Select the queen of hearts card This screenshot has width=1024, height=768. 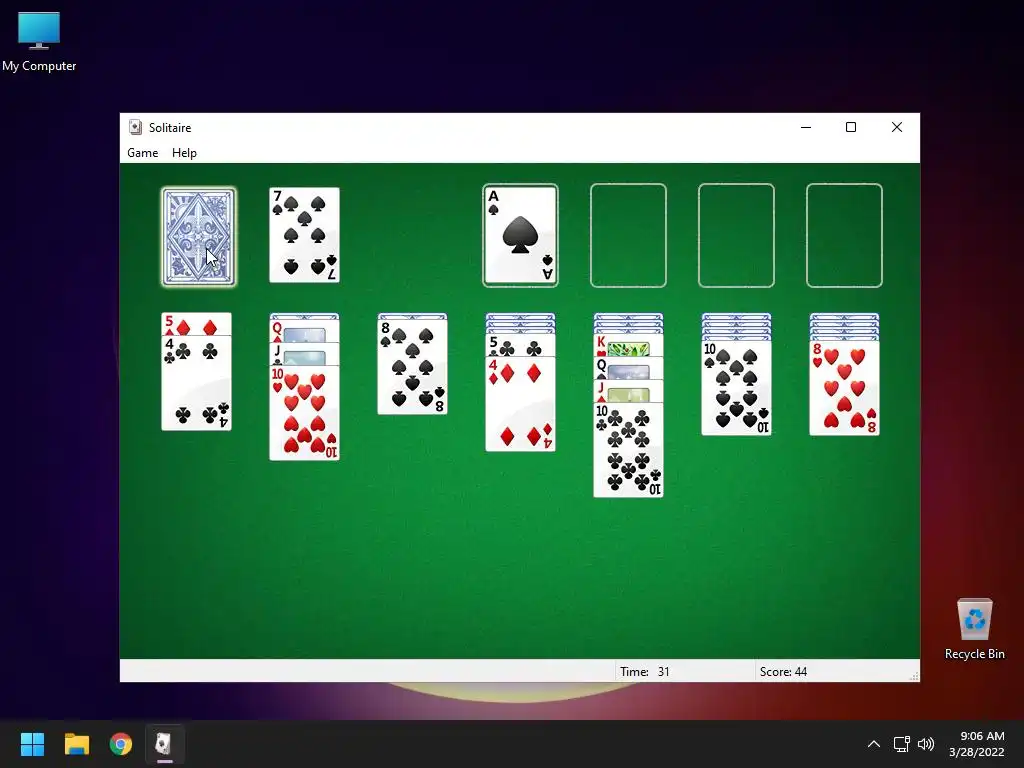pos(304,333)
